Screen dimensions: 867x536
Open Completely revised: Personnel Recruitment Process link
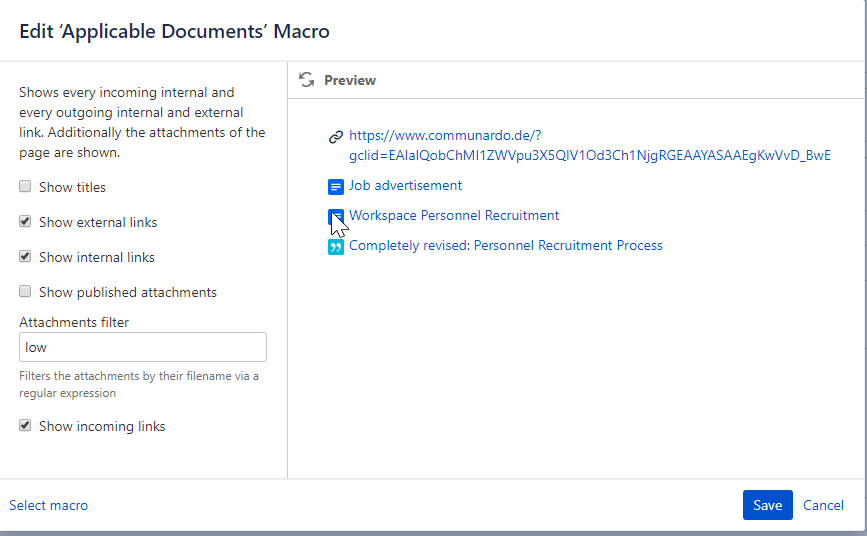pos(505,246)
